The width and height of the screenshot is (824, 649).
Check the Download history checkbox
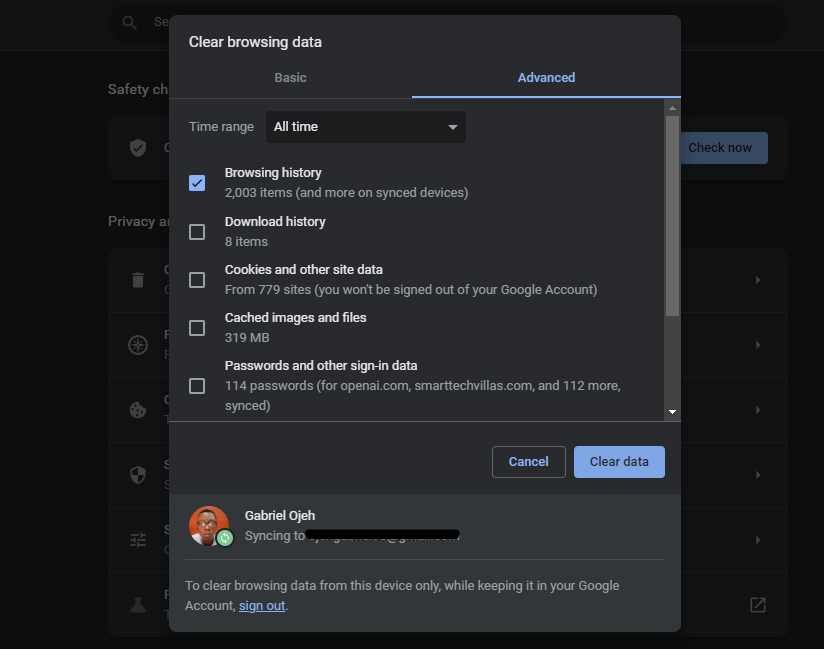[197, 231]
